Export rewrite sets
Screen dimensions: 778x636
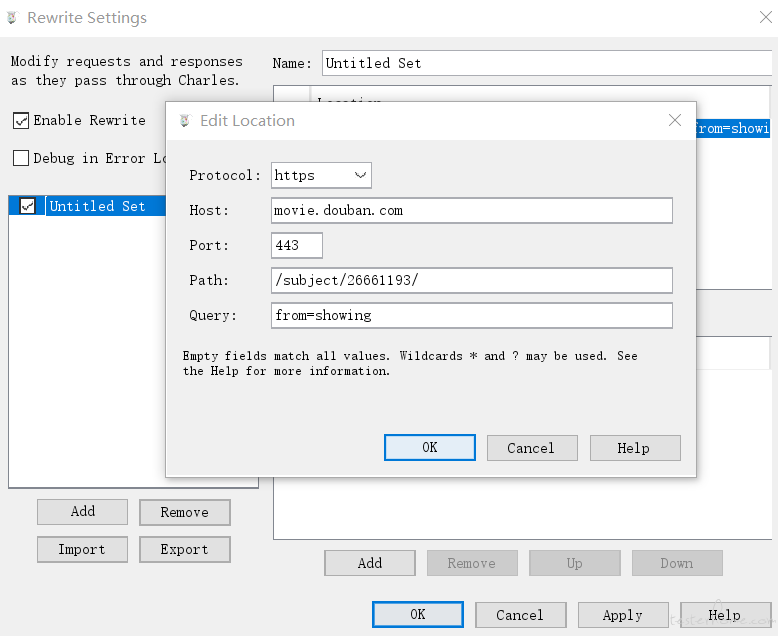tap(185, 549)
